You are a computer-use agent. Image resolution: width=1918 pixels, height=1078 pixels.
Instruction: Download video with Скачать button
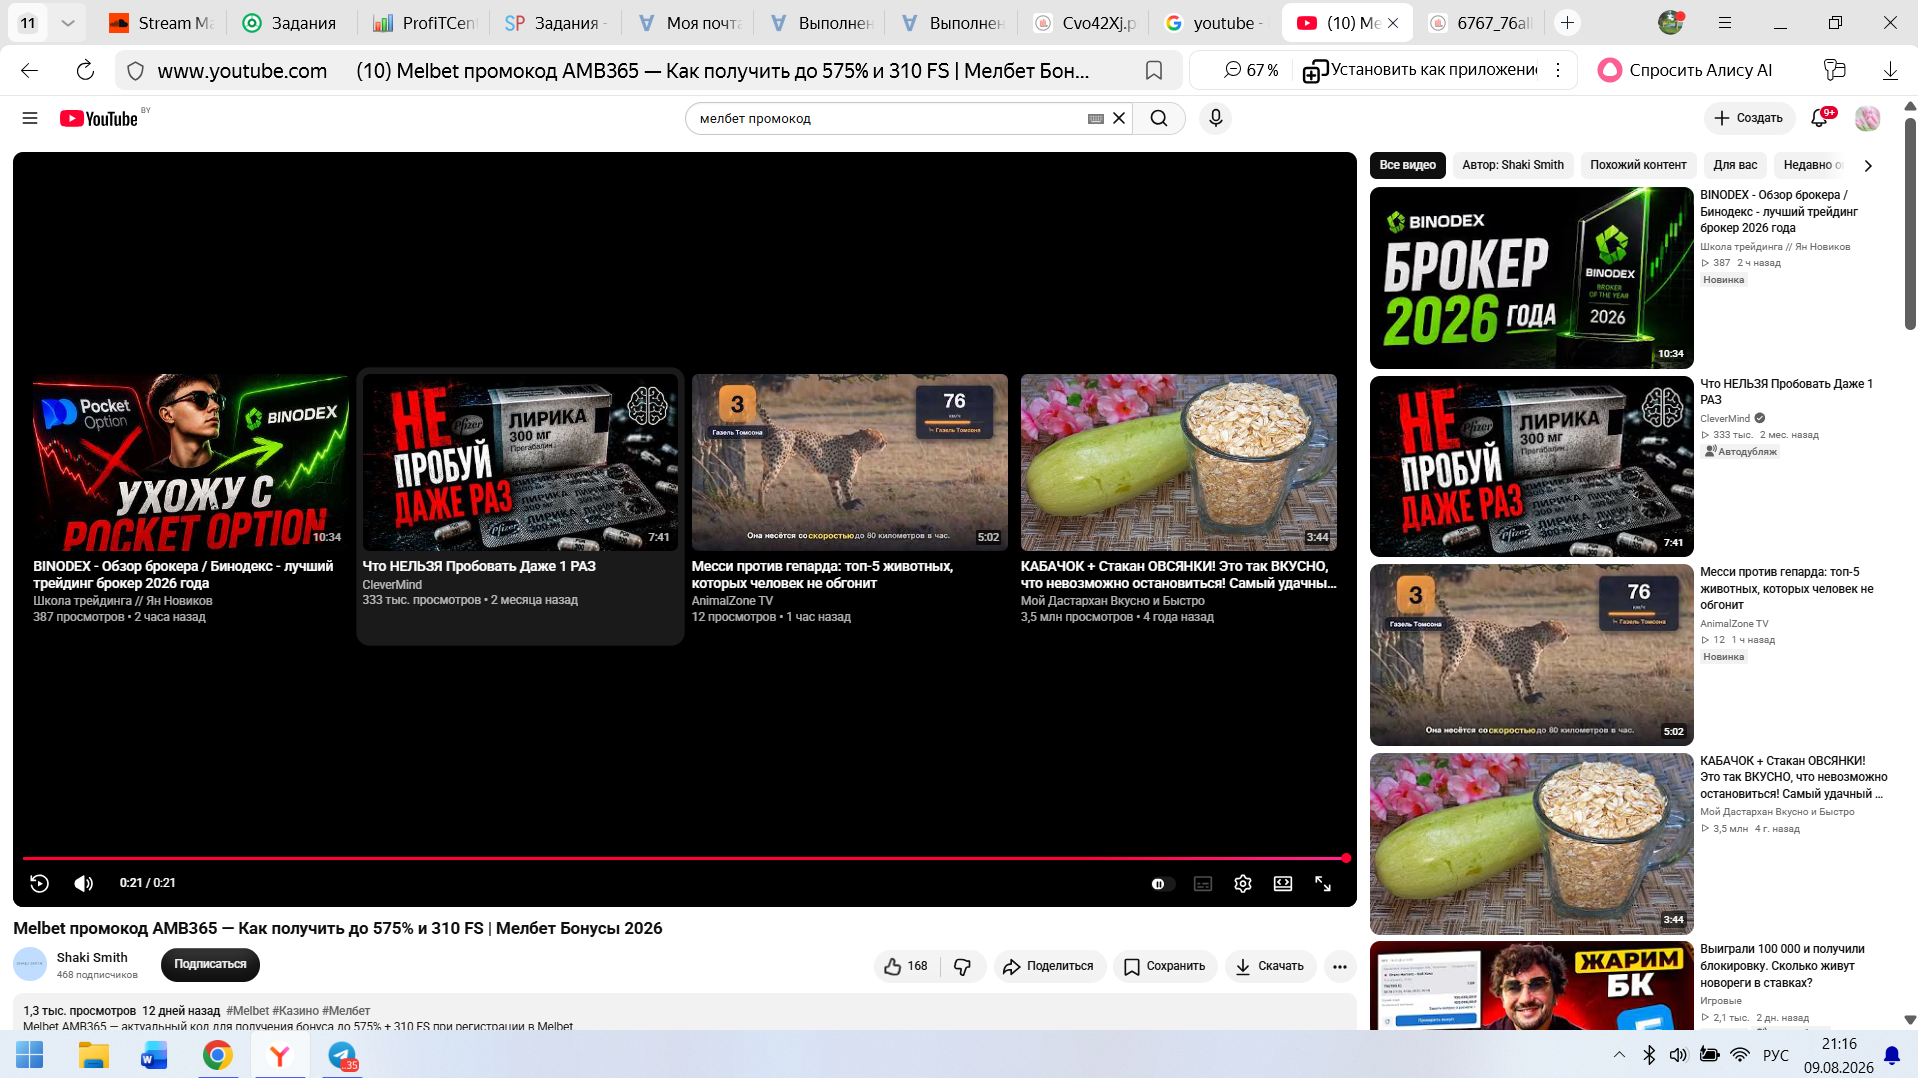pos(1270,966)
